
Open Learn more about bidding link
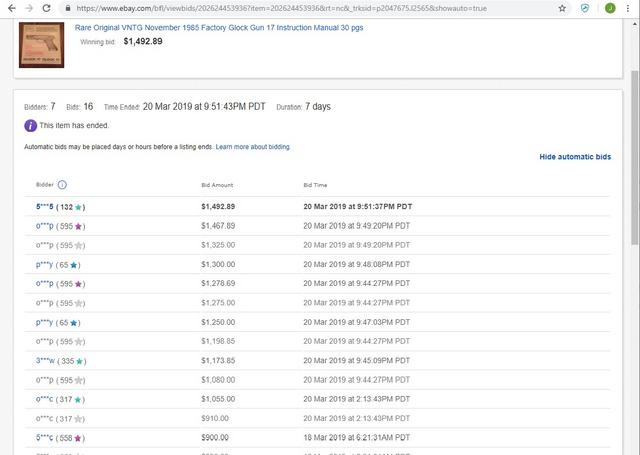click(x=253, y=147)
